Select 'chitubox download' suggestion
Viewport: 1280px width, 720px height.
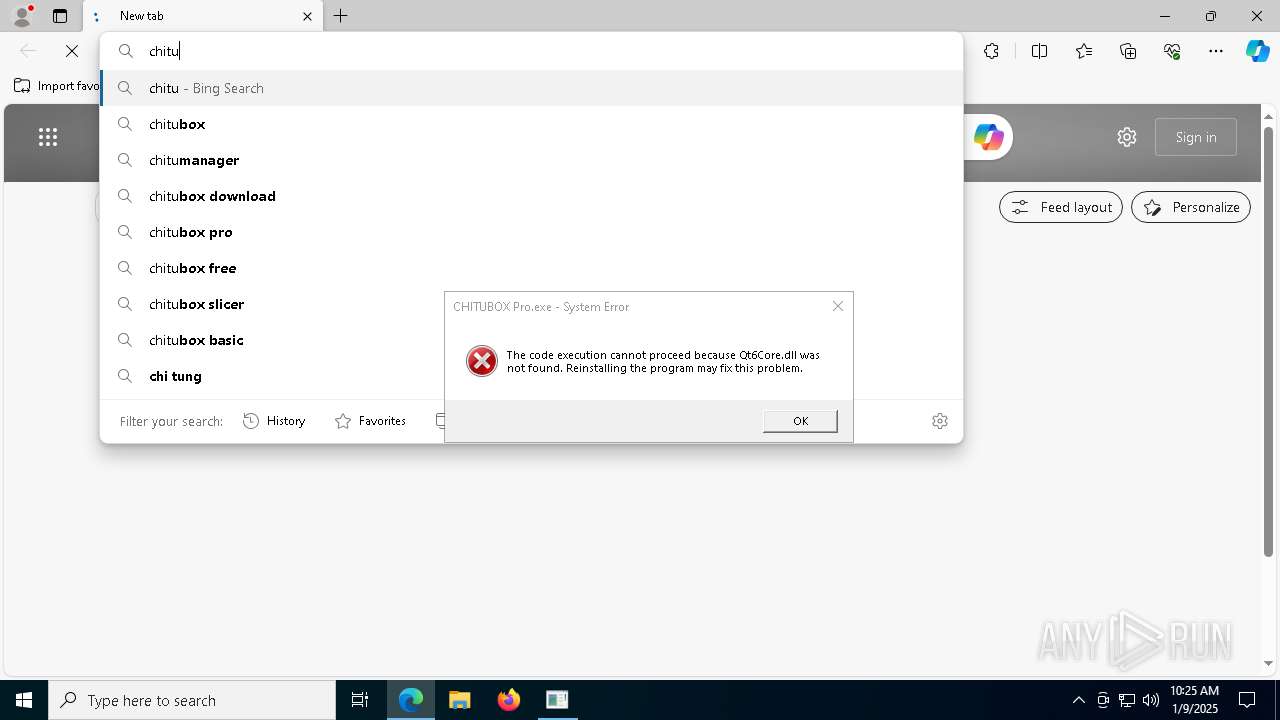pyautogui.click(x=531, y=196)
